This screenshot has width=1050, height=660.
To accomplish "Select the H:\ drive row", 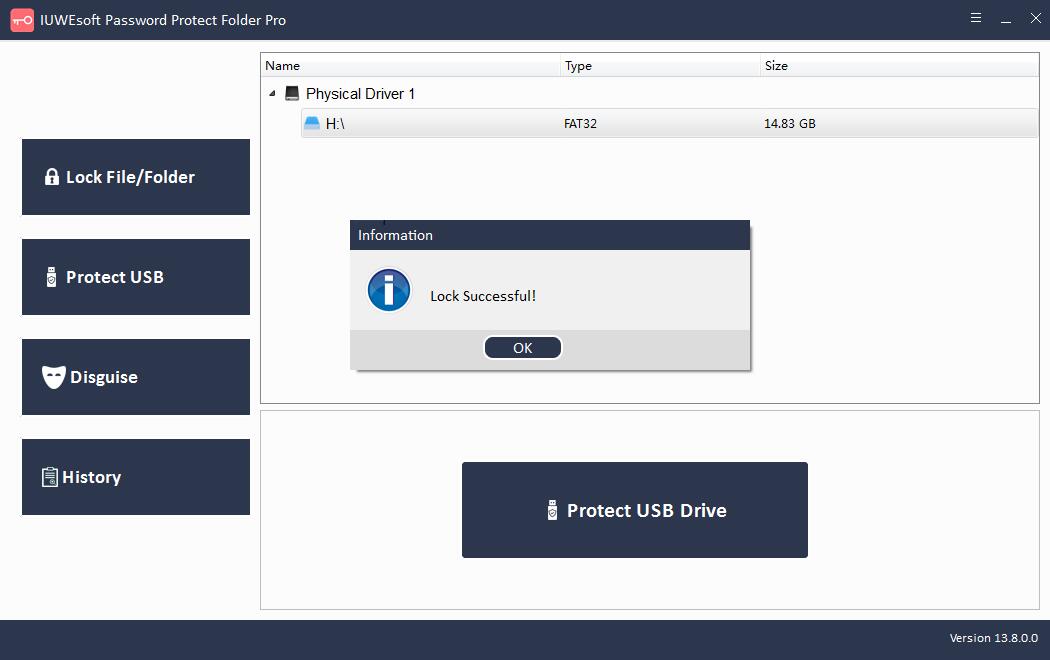I will [x=670, y=123].
